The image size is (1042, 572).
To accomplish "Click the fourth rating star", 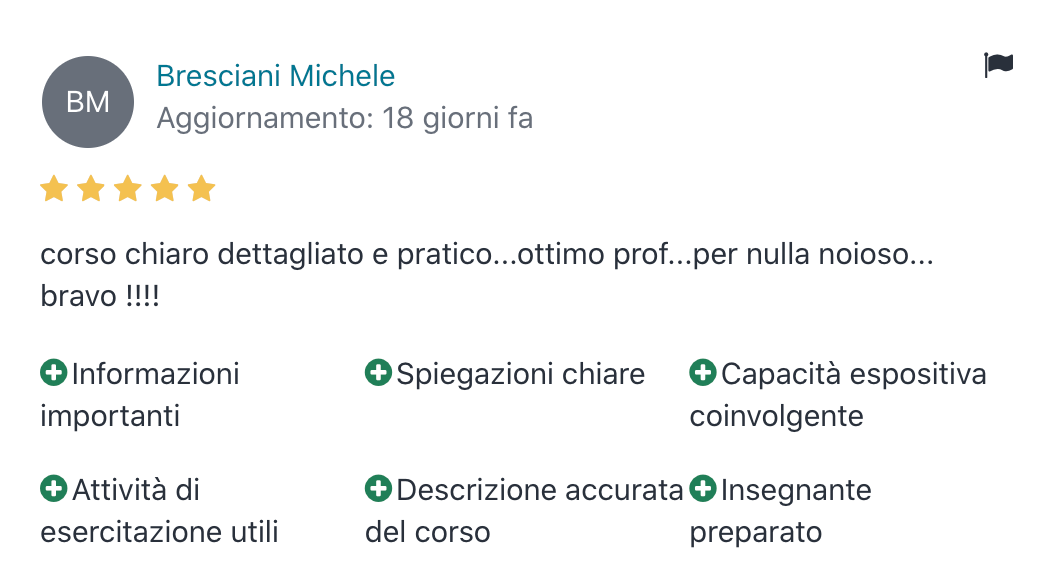I will coord(165,188).
